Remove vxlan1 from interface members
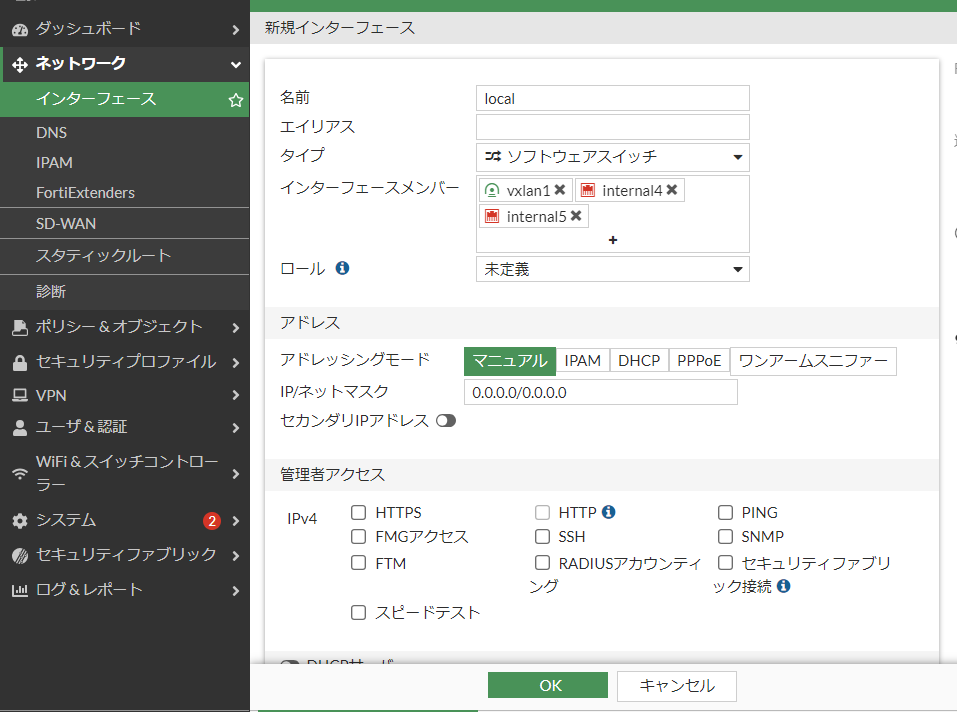Screen dimensions: 957x712 click(559, 189)
